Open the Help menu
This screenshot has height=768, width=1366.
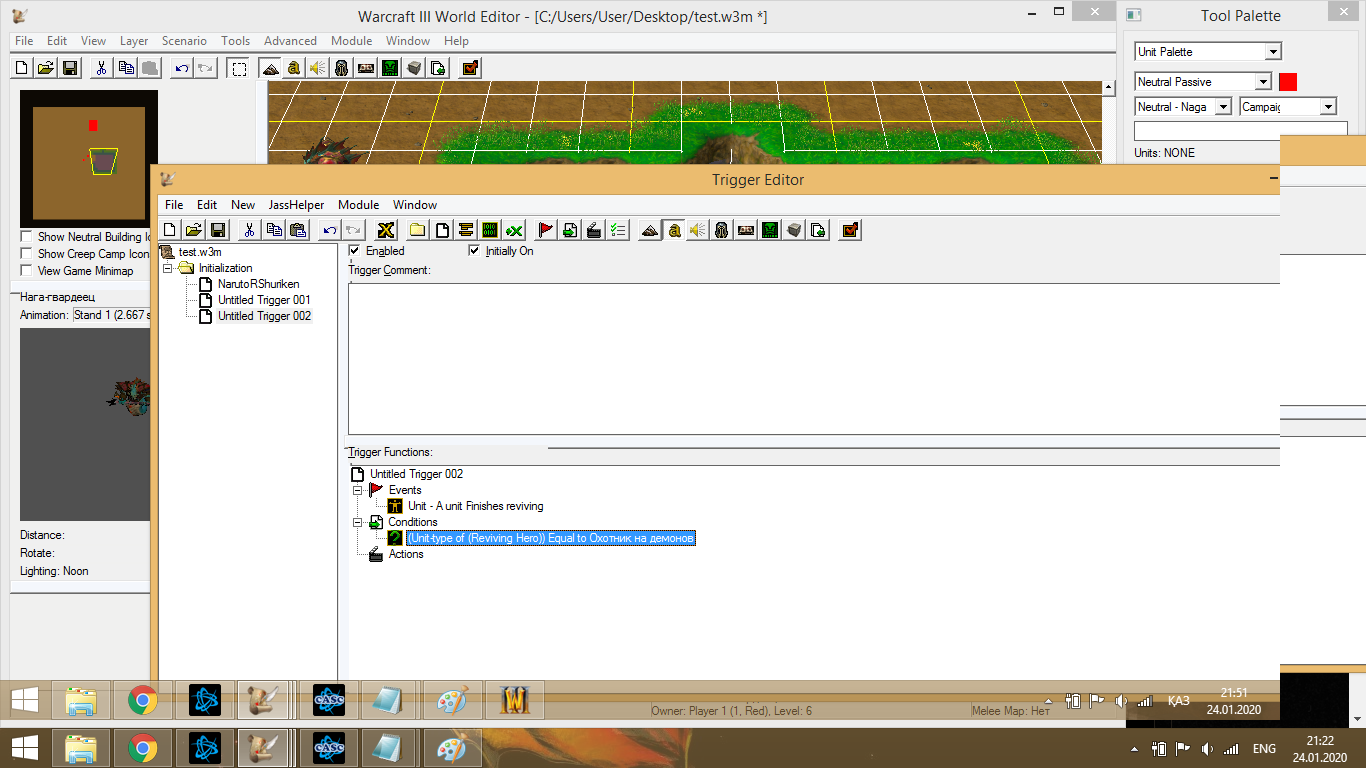coord(456,41)
